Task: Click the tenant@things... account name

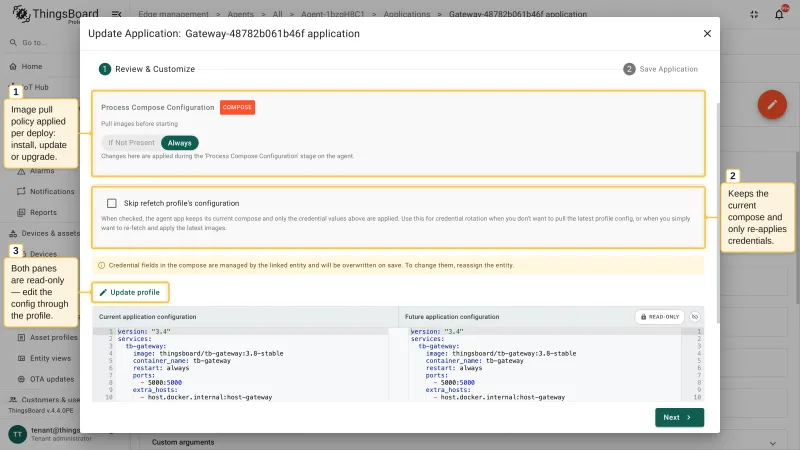Action: [55, 430]
